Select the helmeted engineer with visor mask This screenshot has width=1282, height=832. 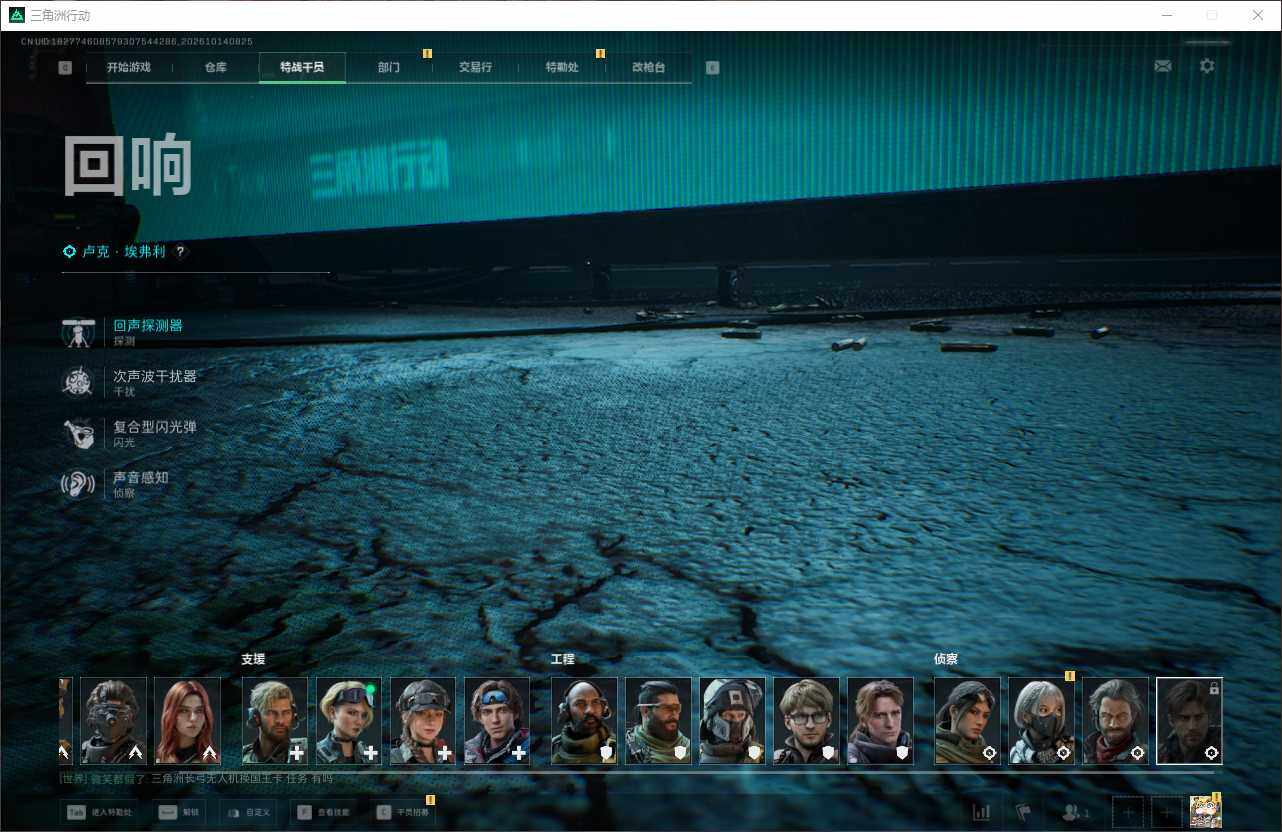click(x=733, y=721)
